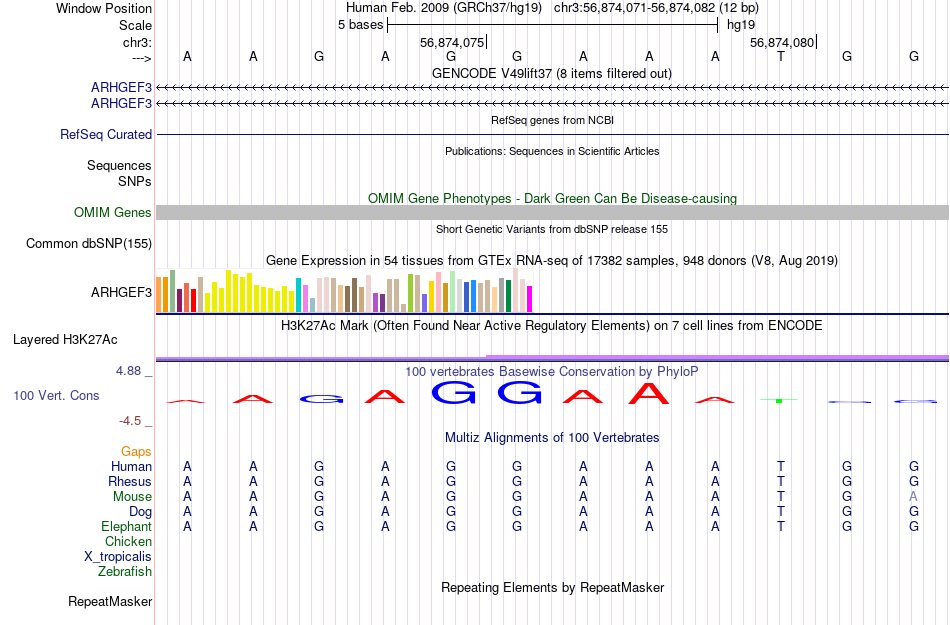950x625 pixels.
Task: Click the T base in chr3 reference row
Action: (781, 56)
